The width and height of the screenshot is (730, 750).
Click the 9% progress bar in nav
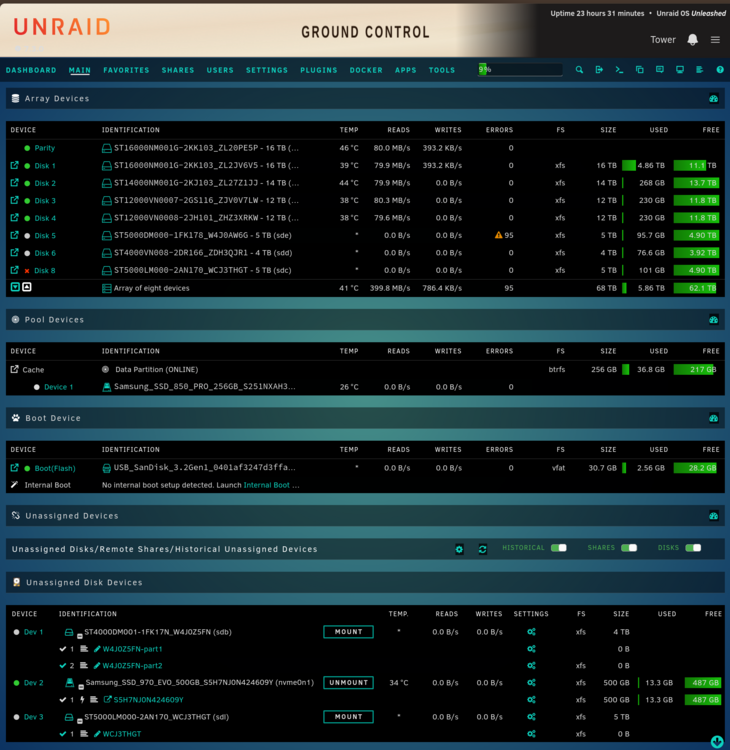pyautogui.click(x=520, y=70)
